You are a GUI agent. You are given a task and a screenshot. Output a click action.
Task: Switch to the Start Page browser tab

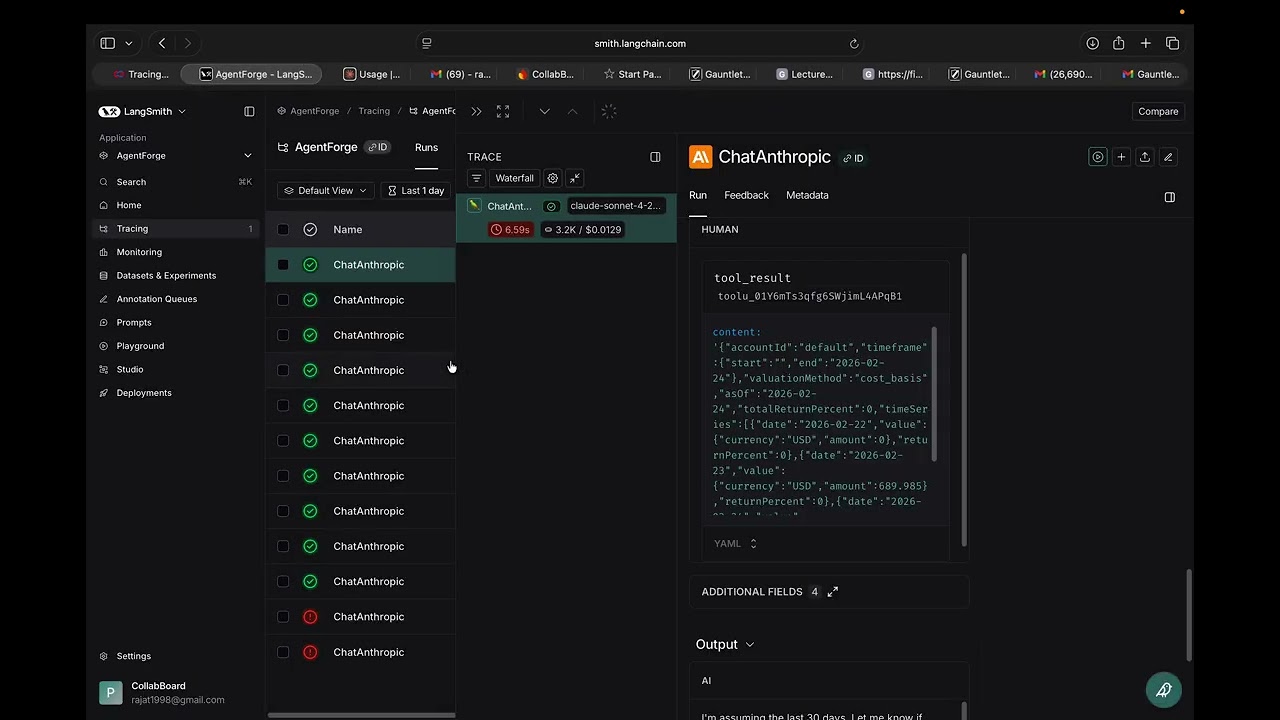pos(632,74)
